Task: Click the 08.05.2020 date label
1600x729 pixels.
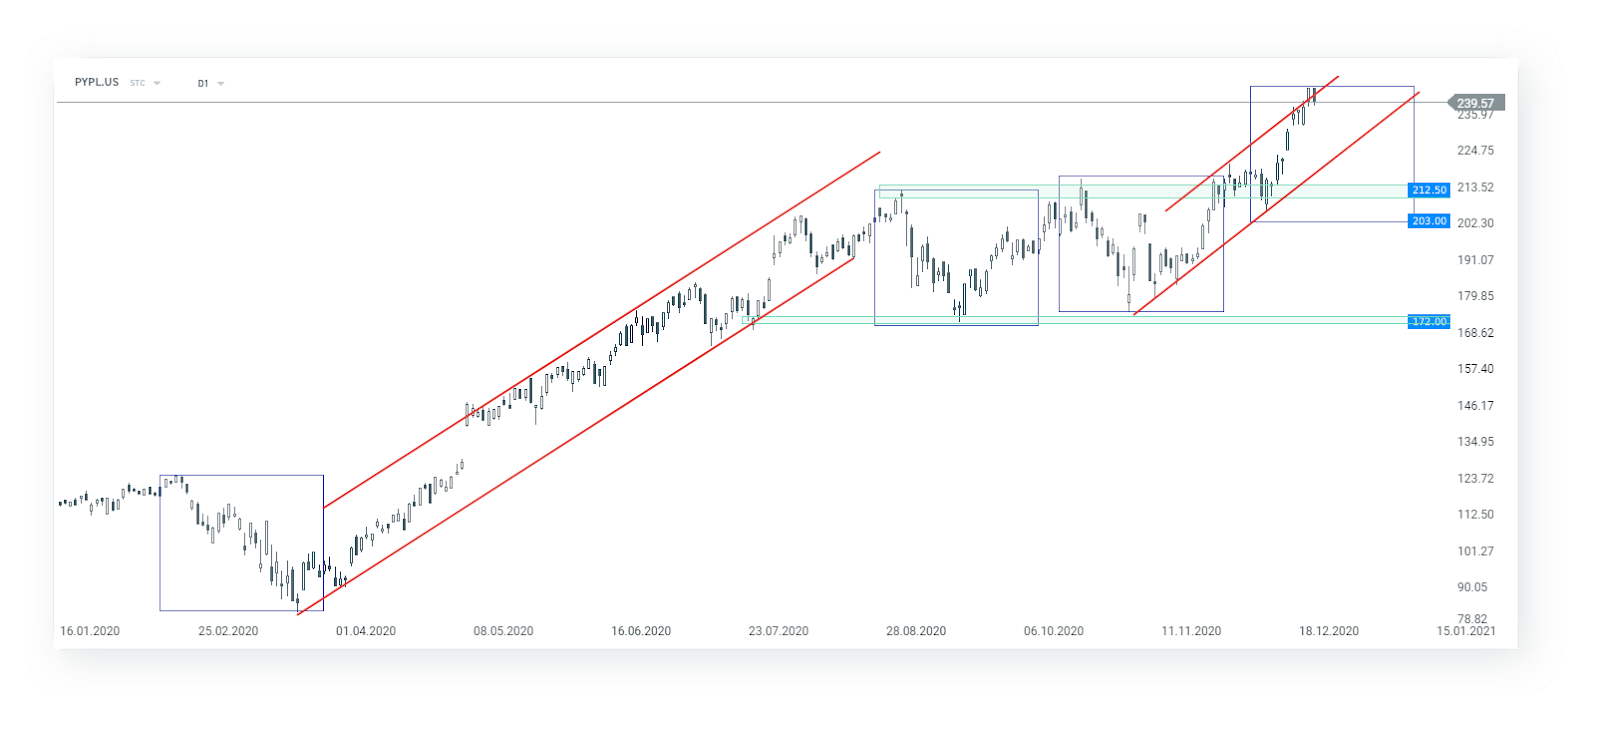Action: 503,631
